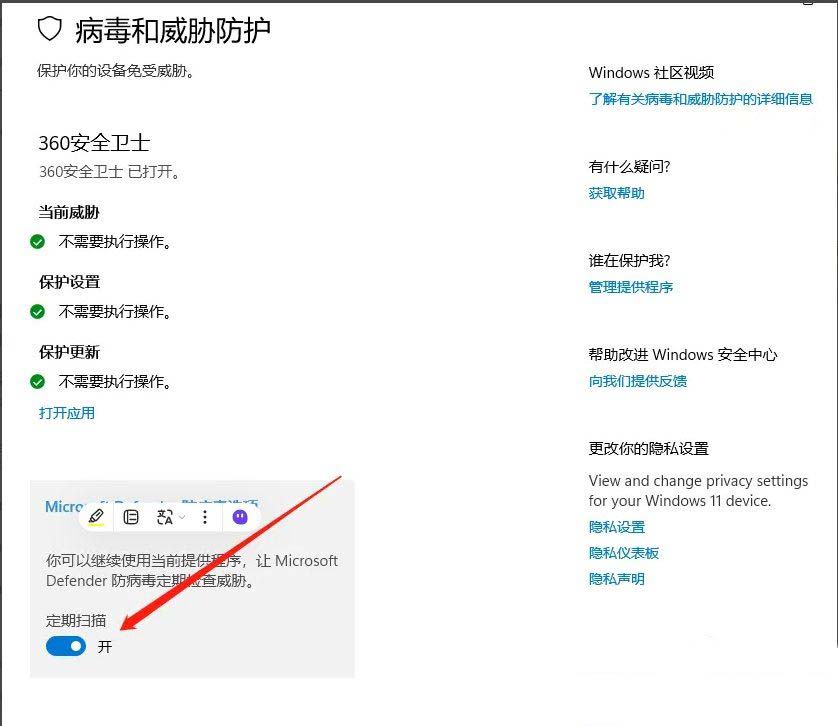Viewport: 838px width, 726px height.
Task: Click 不需要执行操作 text under 当前威胁
Action: (115, 242)
